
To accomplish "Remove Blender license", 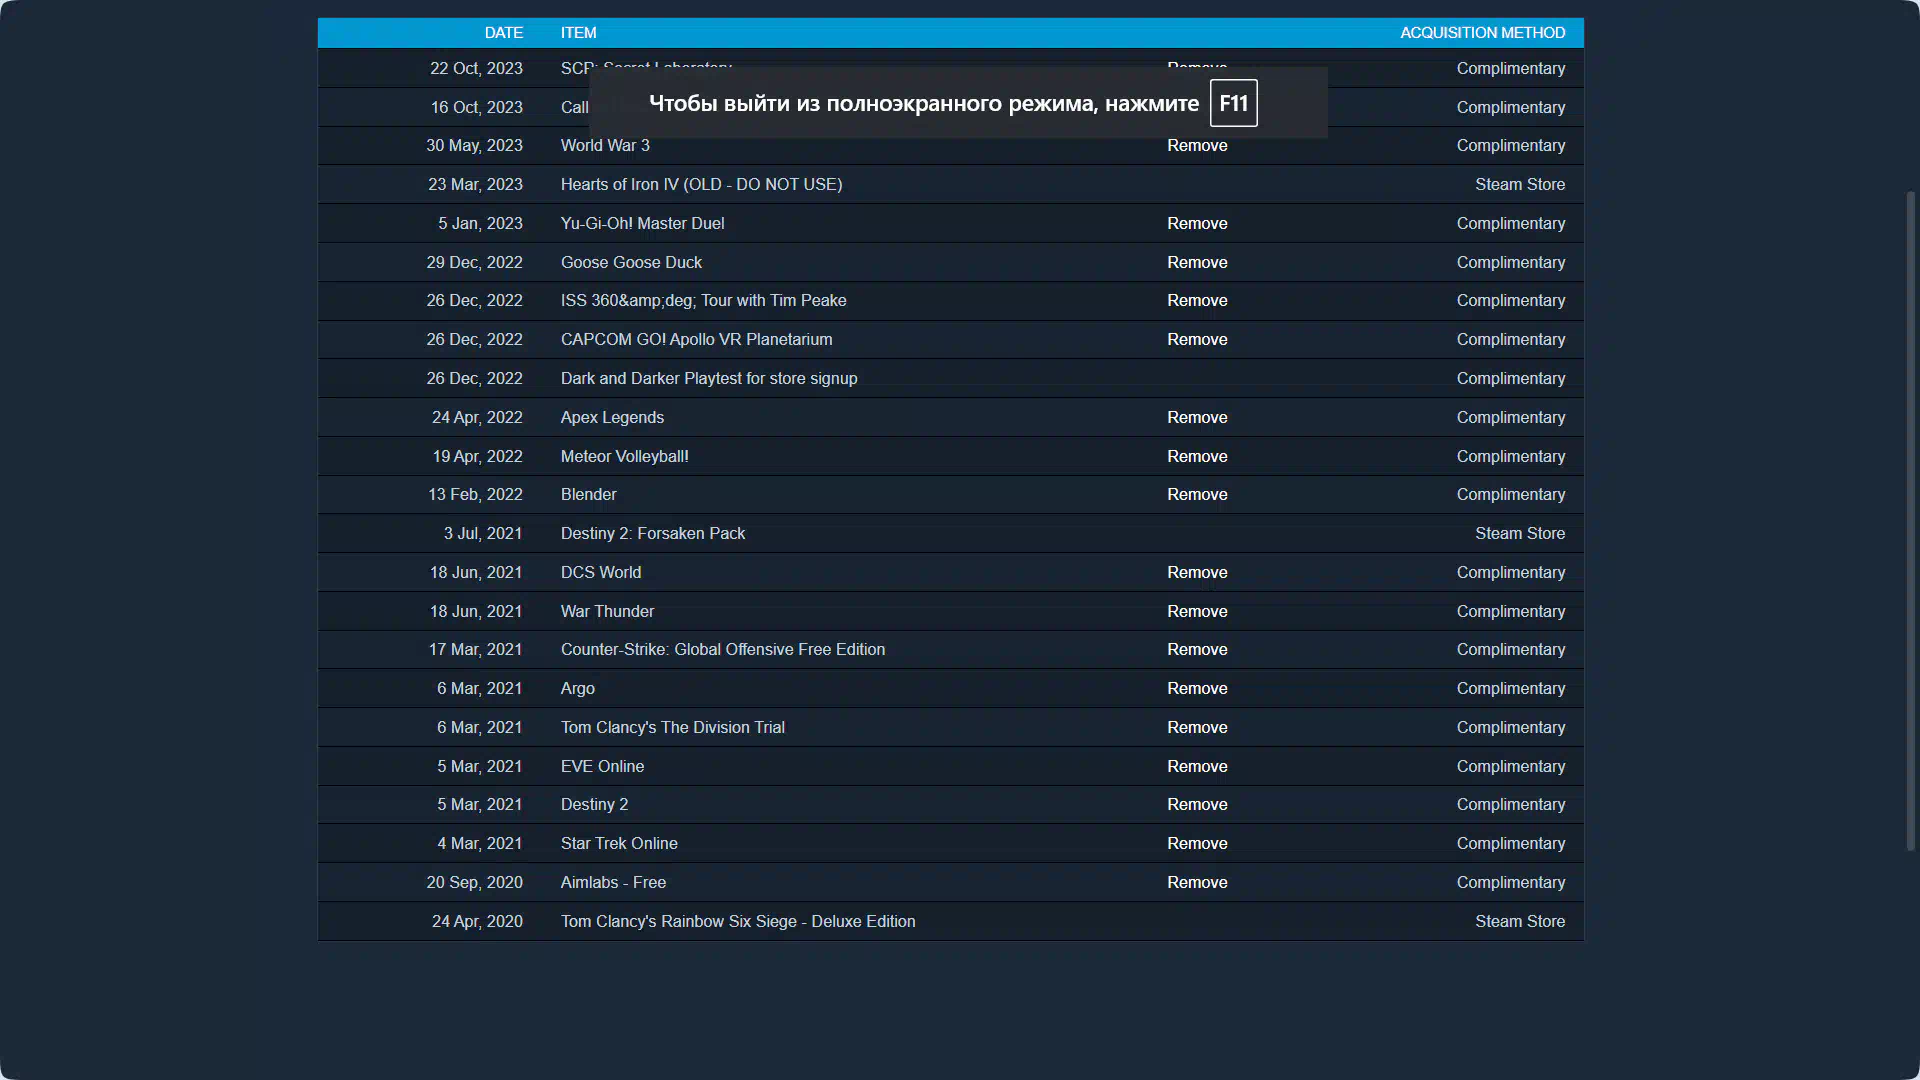I will (x=1197, y=495).
